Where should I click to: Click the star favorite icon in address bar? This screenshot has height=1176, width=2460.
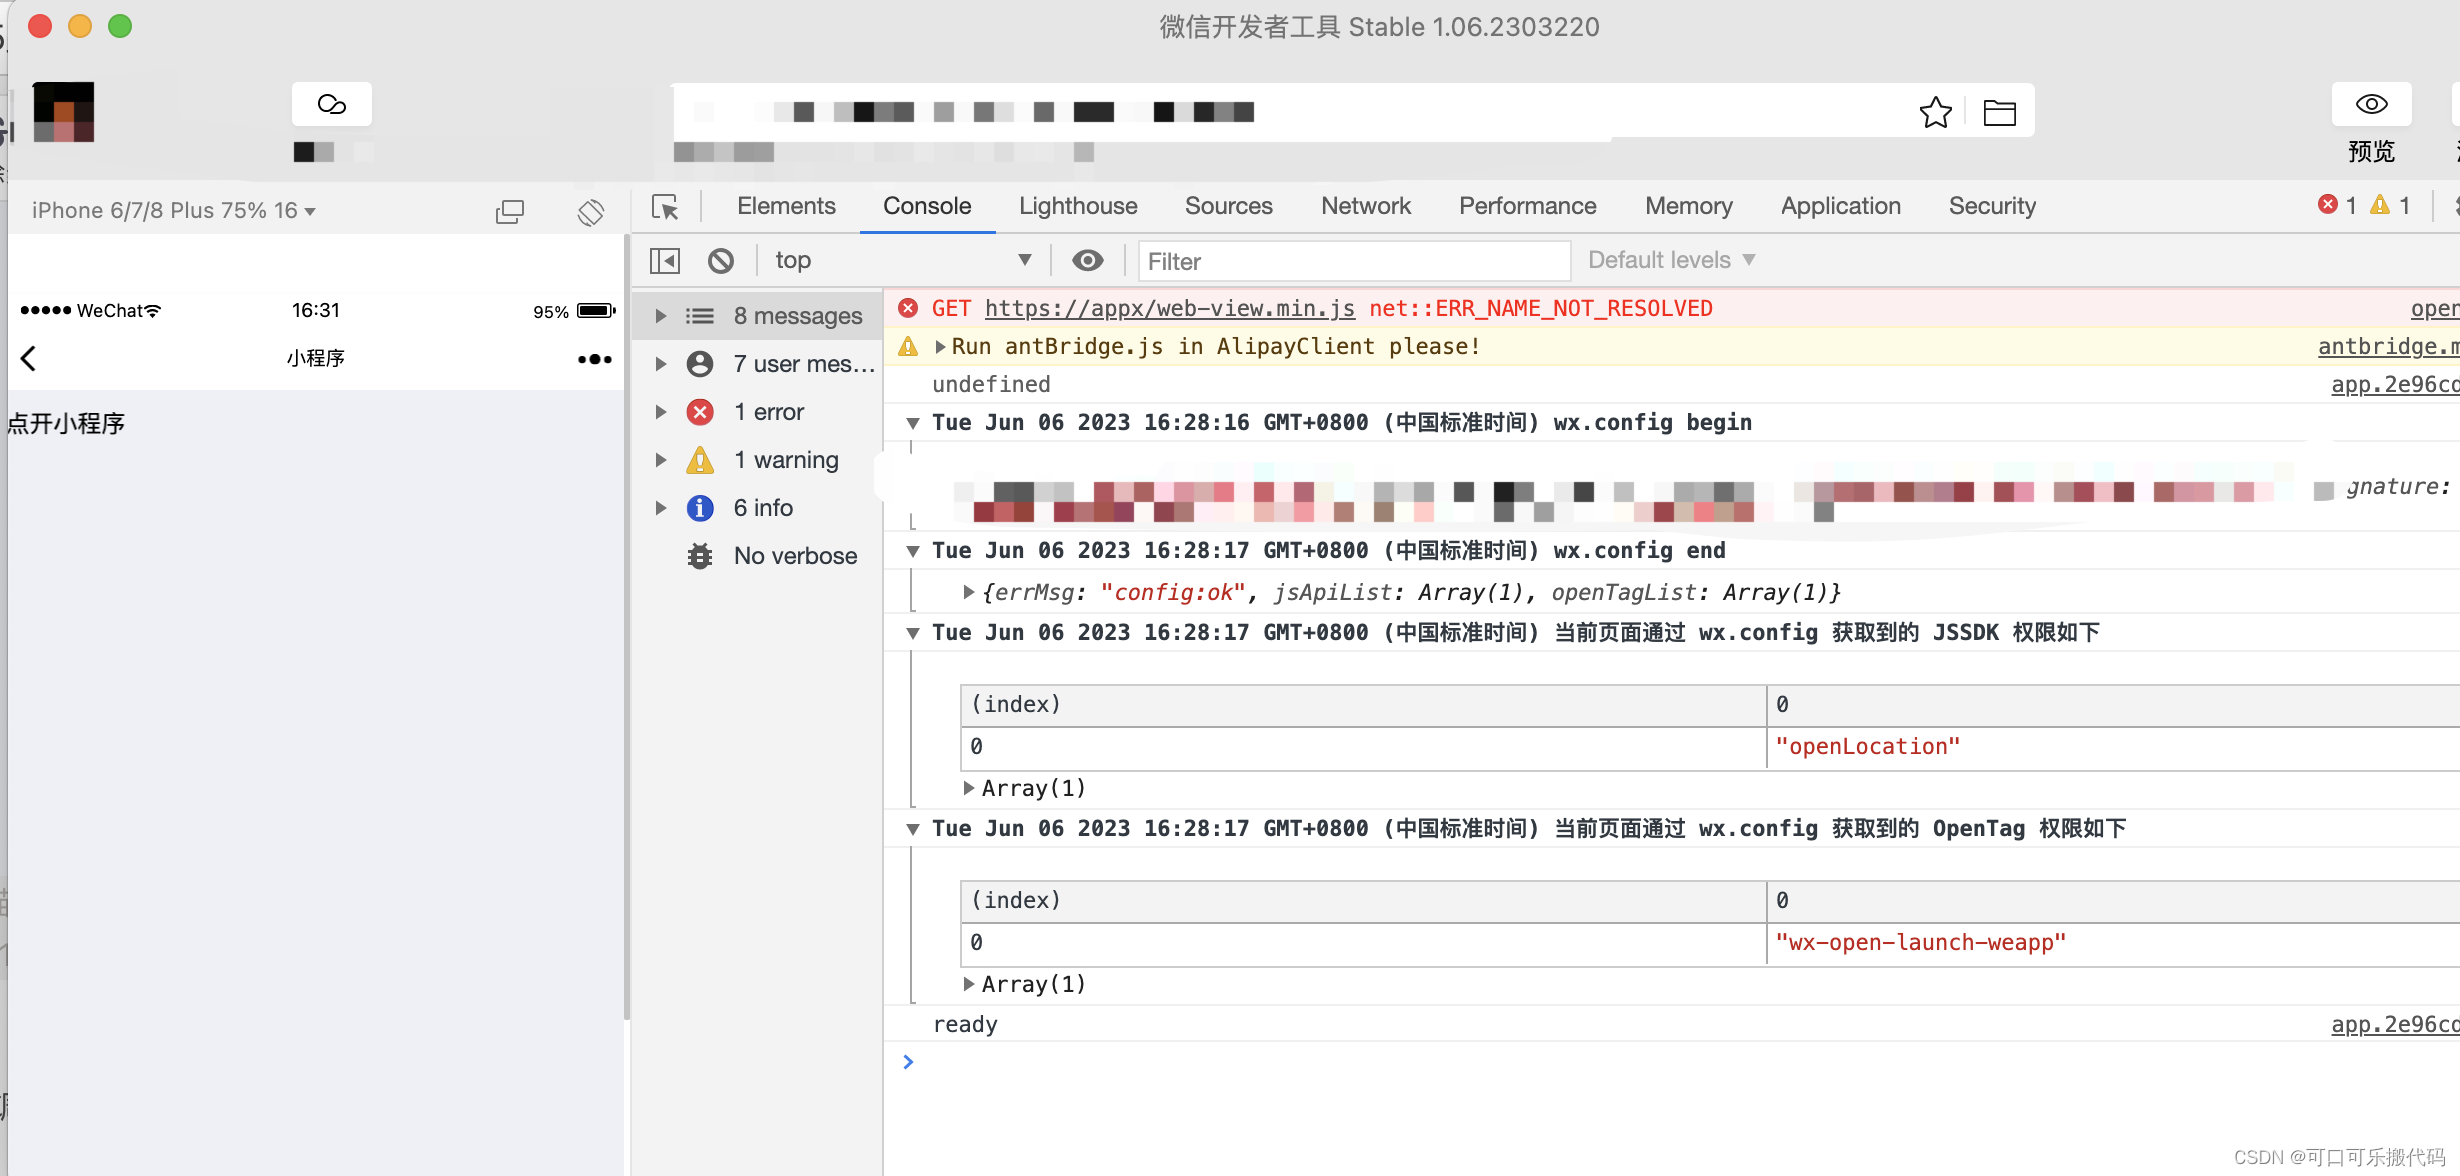[x=1936, y=112]
